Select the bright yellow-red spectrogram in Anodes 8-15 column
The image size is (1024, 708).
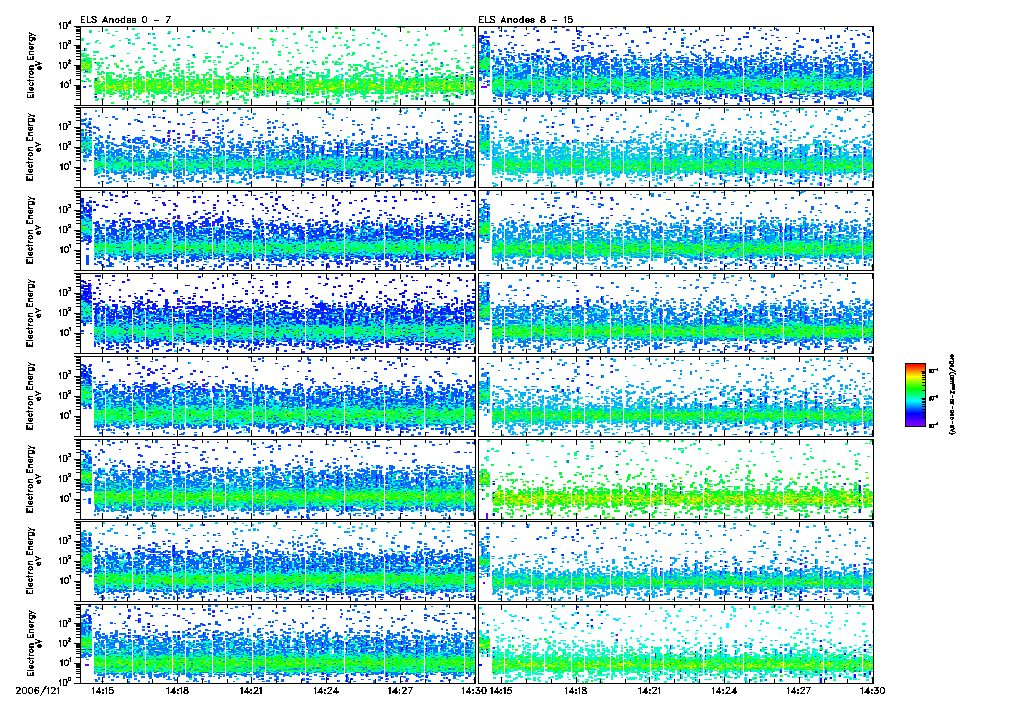coord(676,479)
